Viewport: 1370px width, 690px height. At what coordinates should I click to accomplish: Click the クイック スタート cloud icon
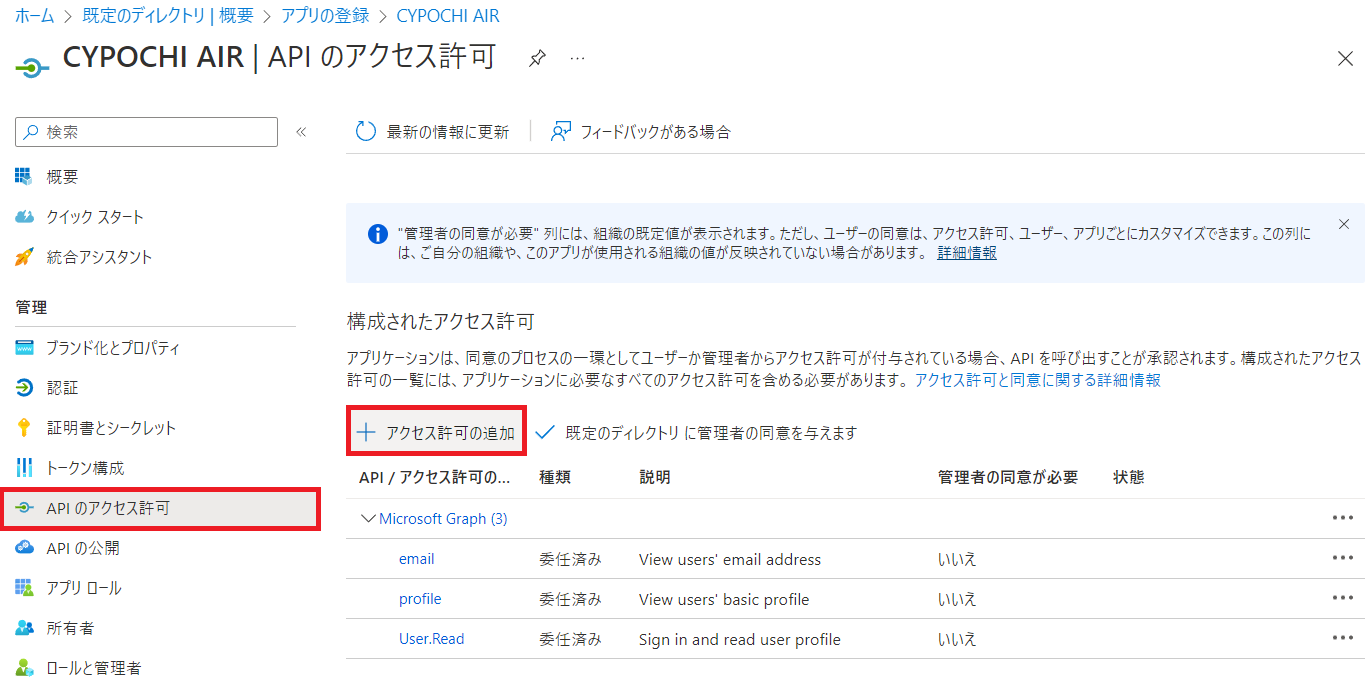coord(25,217)
